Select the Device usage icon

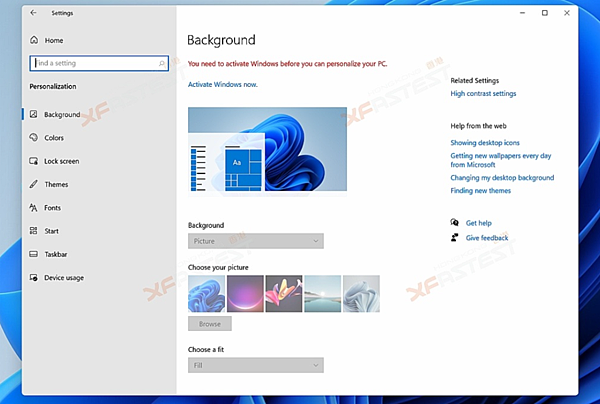tap(34, 277)
